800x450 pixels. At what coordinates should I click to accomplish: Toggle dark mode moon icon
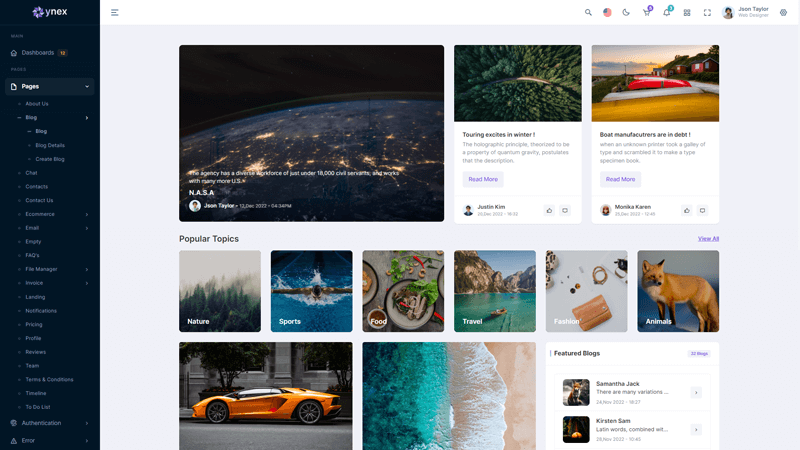pos(626,13)
